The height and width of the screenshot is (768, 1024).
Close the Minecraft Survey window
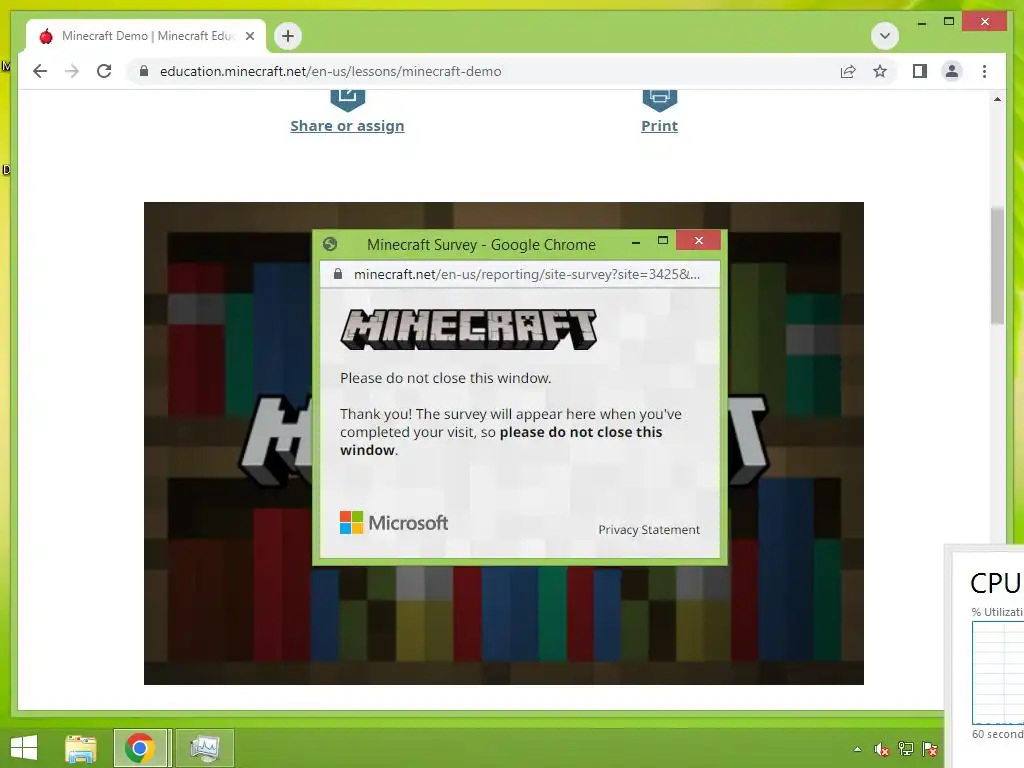tap(699, 240)
